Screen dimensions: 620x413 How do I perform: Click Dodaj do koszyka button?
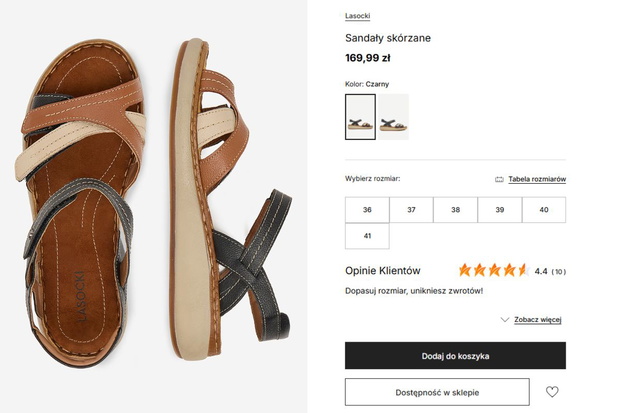[455, 356]
